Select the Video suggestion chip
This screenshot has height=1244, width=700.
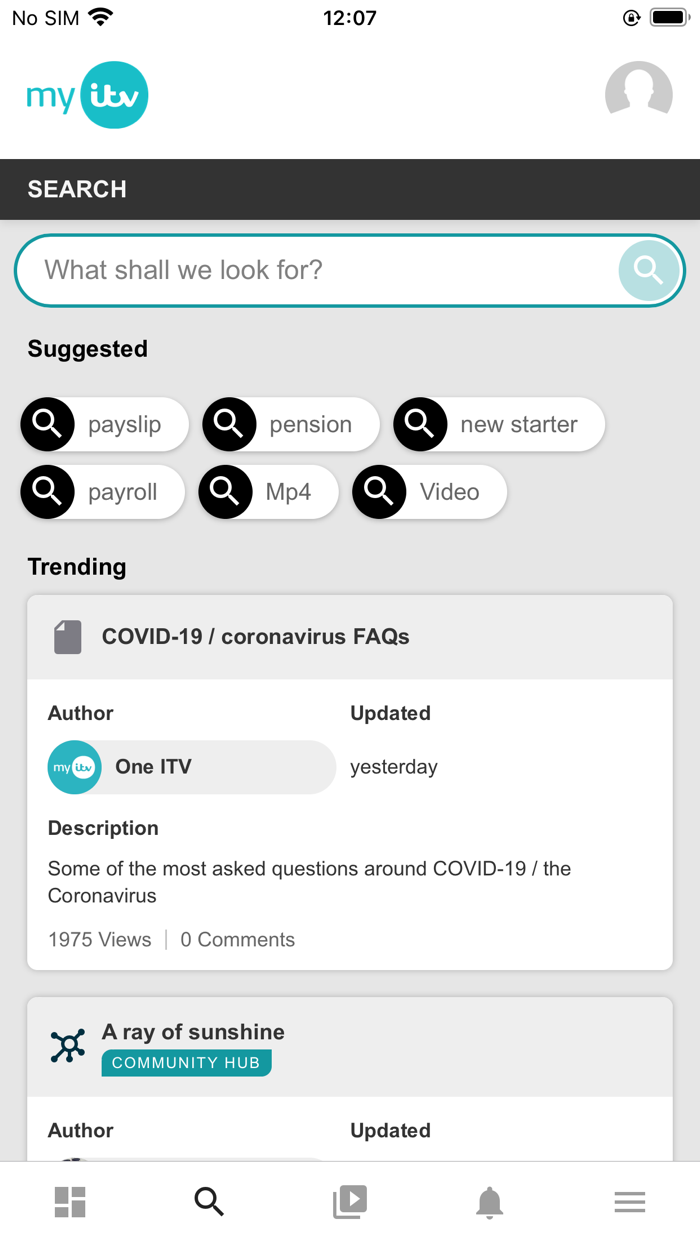click(x=428, y=492)
